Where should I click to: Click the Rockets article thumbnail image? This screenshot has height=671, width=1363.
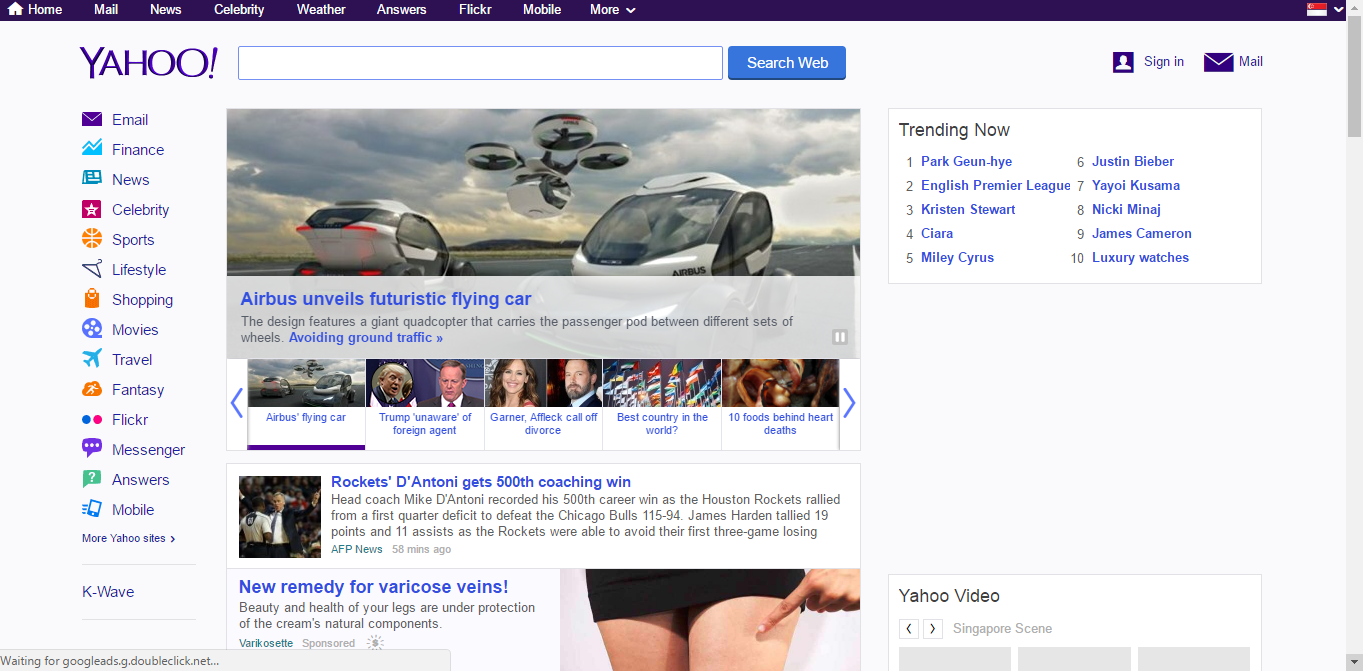(x=280, y=517)
